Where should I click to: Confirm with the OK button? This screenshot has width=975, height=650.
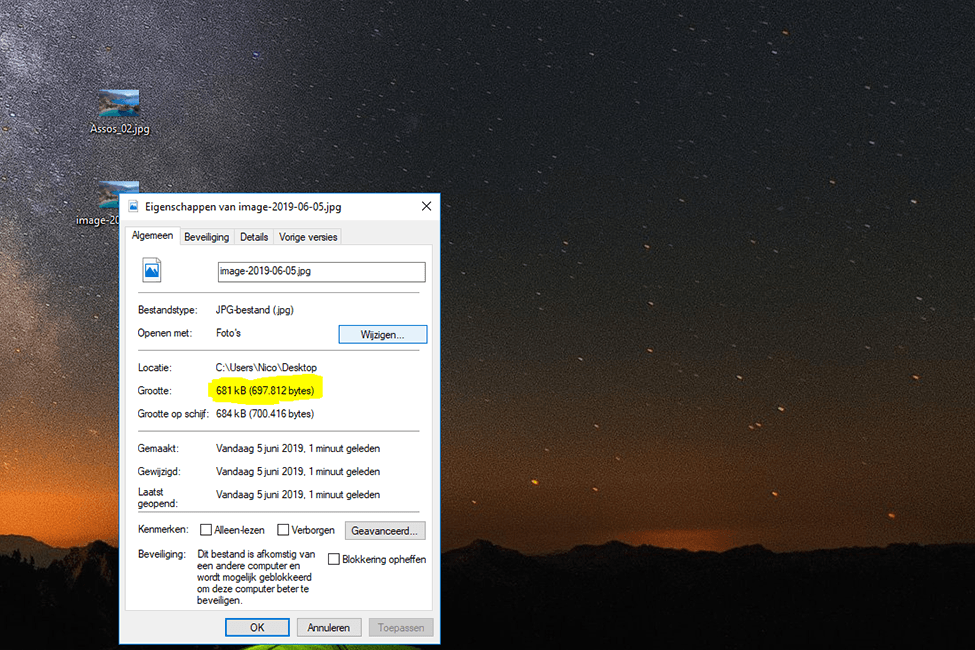click(257, 628)
